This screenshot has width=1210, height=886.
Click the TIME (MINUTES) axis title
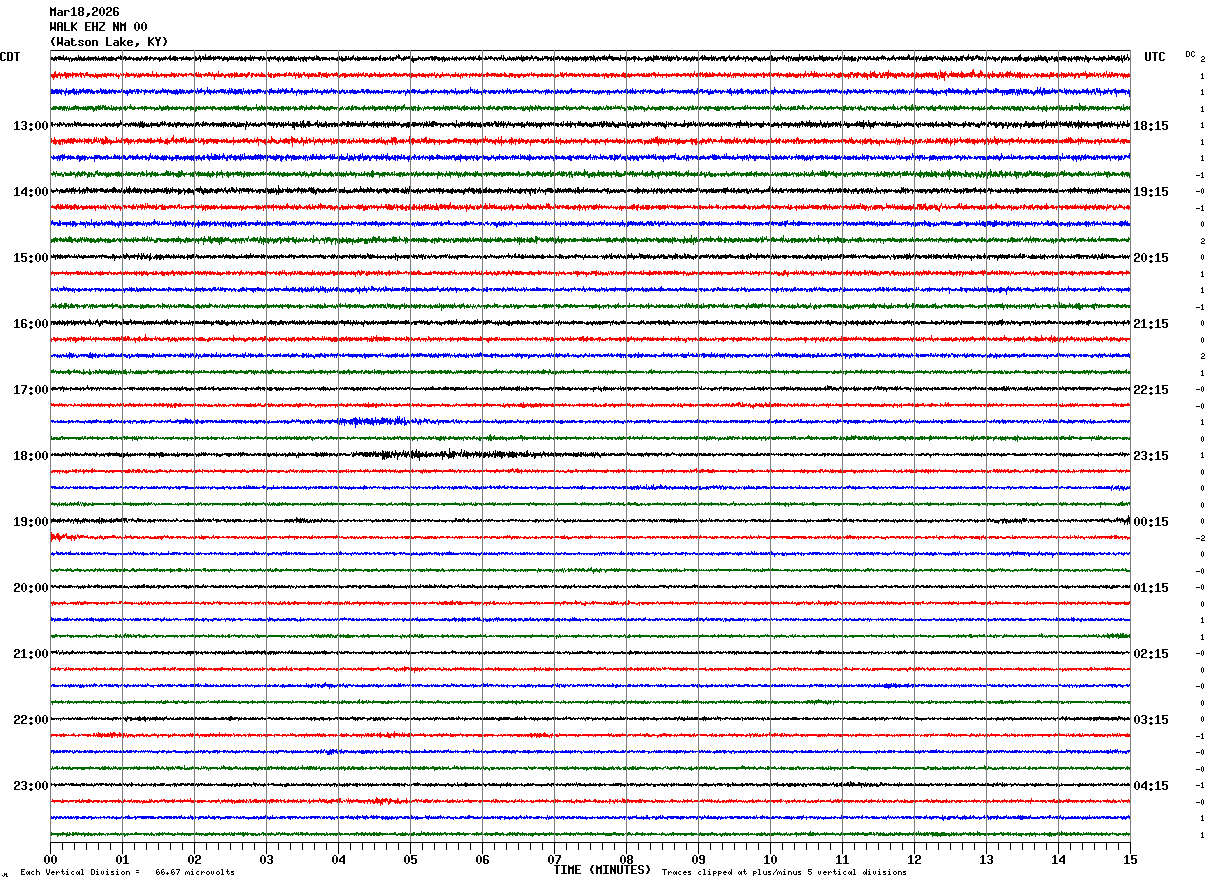pos(602,870)
